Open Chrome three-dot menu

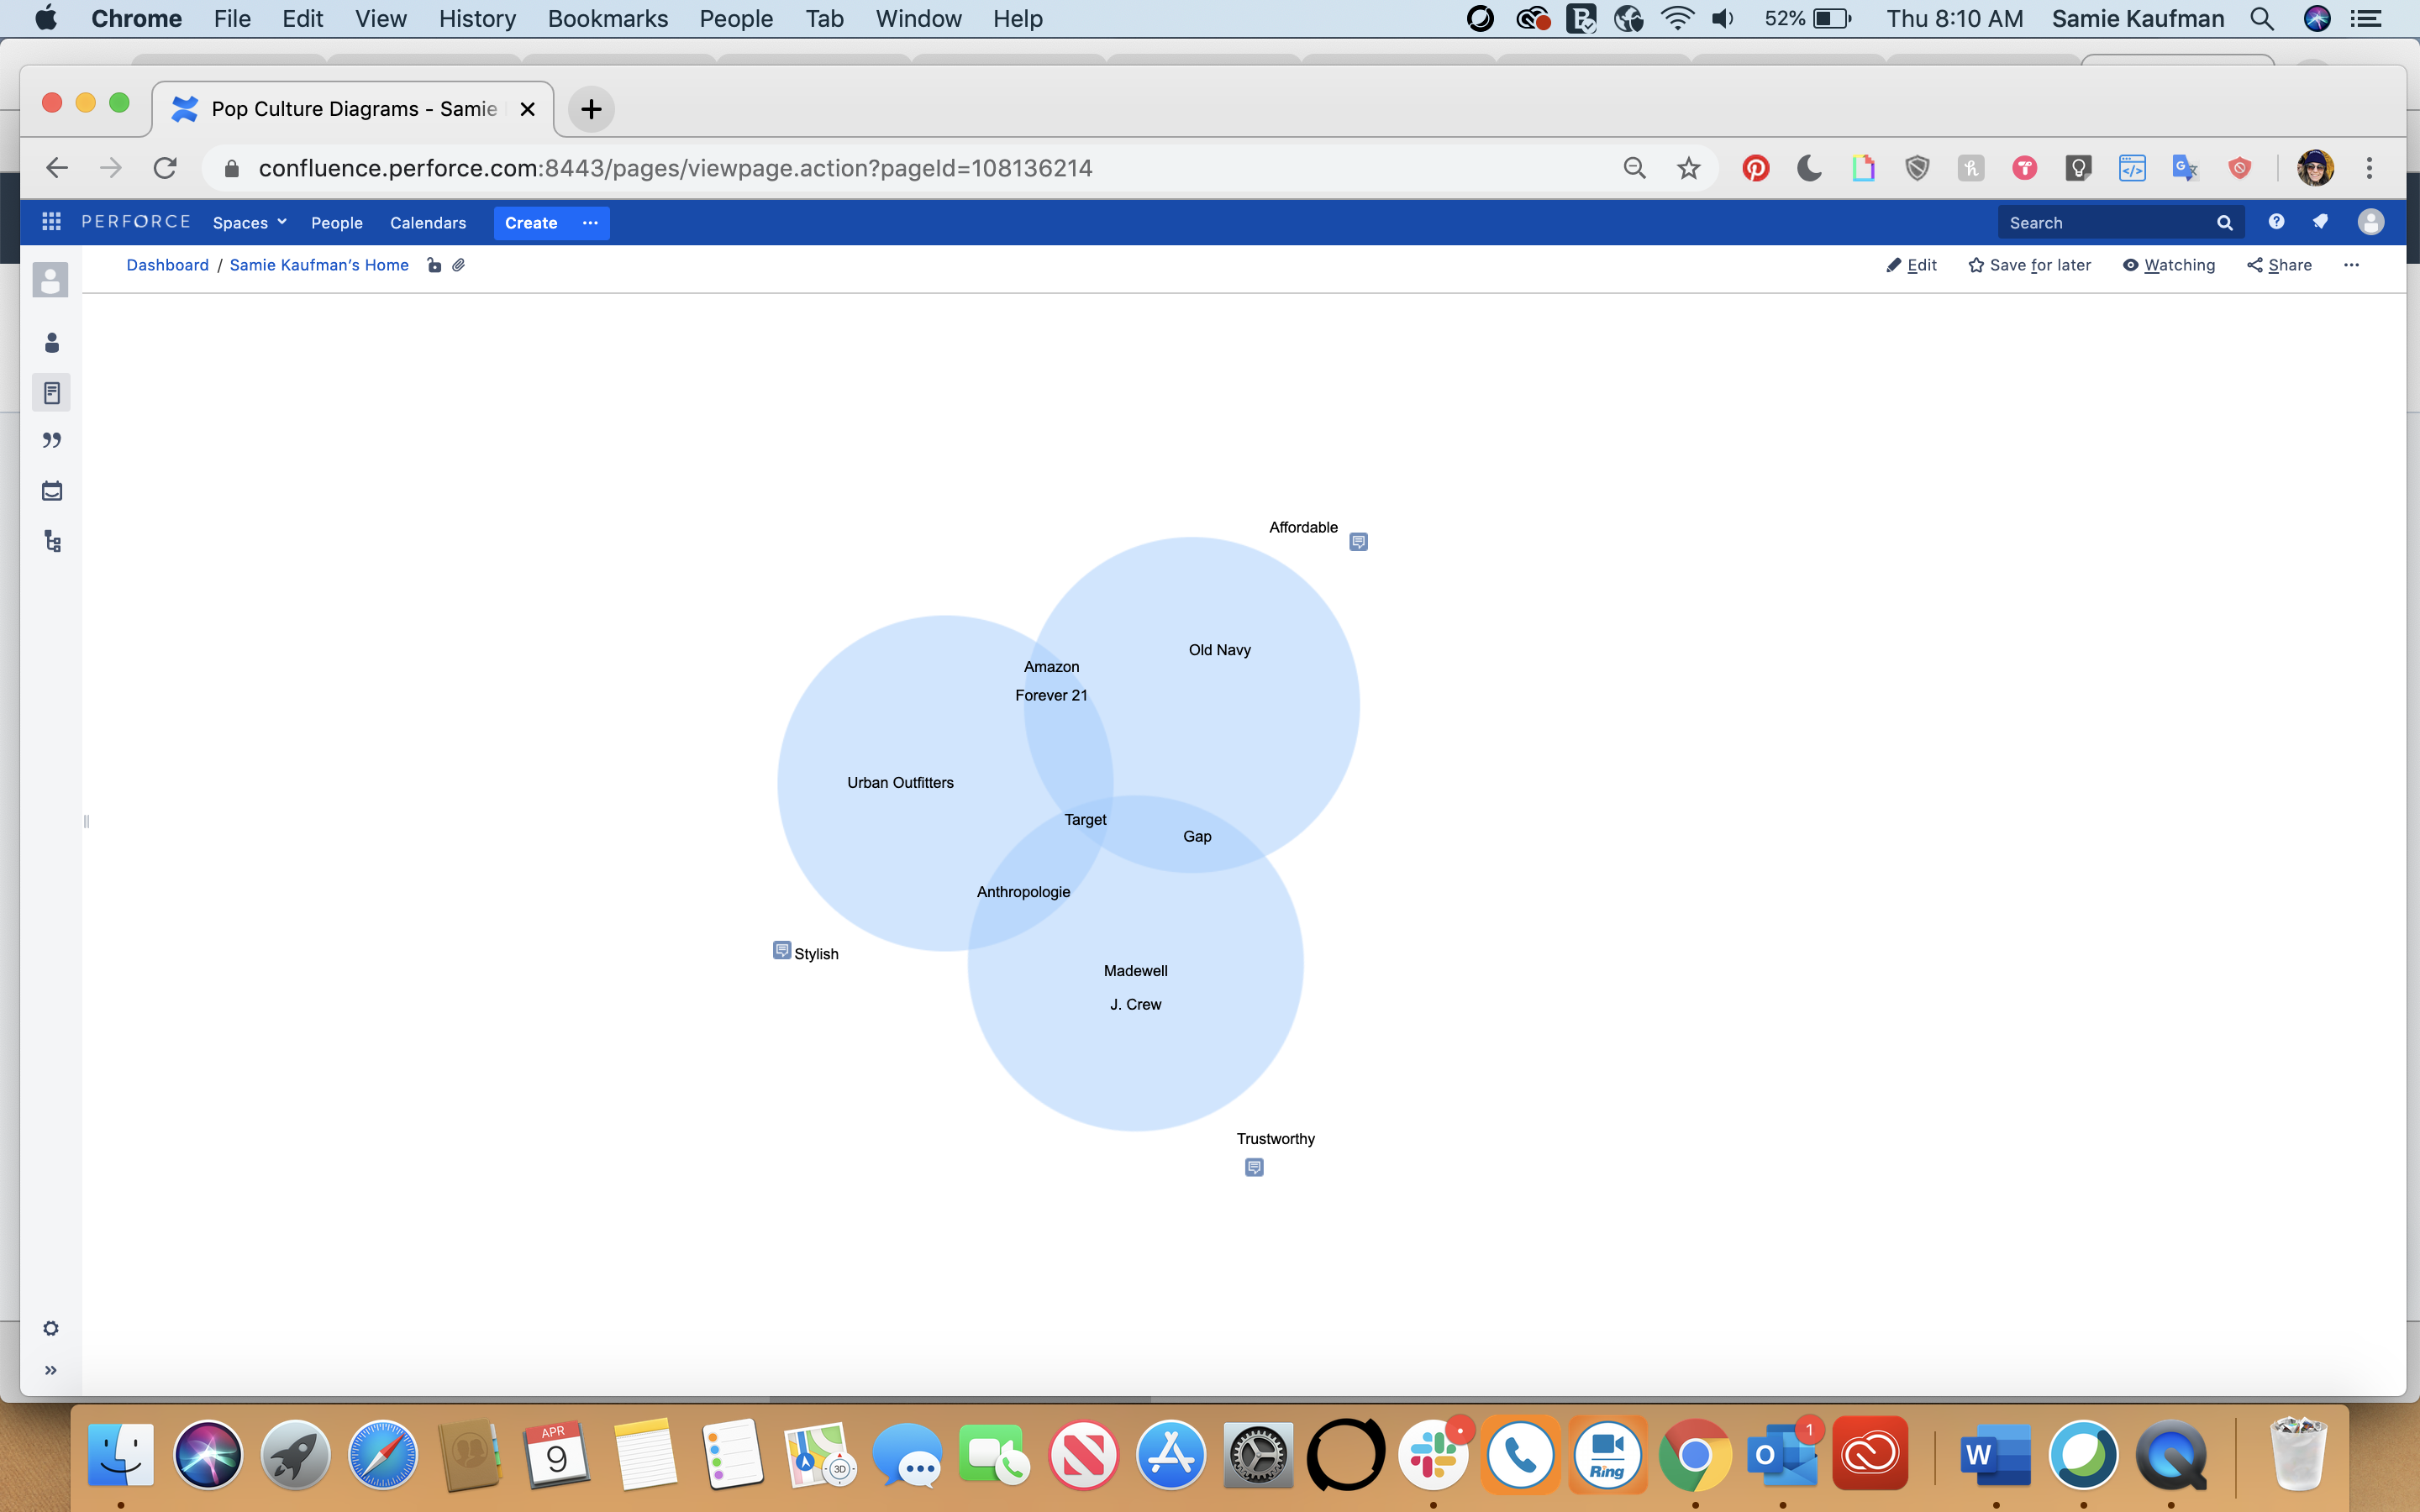pos(2369,168)
